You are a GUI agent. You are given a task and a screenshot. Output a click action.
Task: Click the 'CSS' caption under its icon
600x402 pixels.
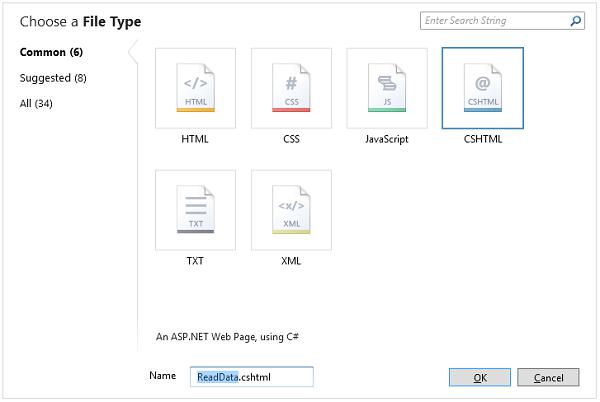click(x=291, y=139)
